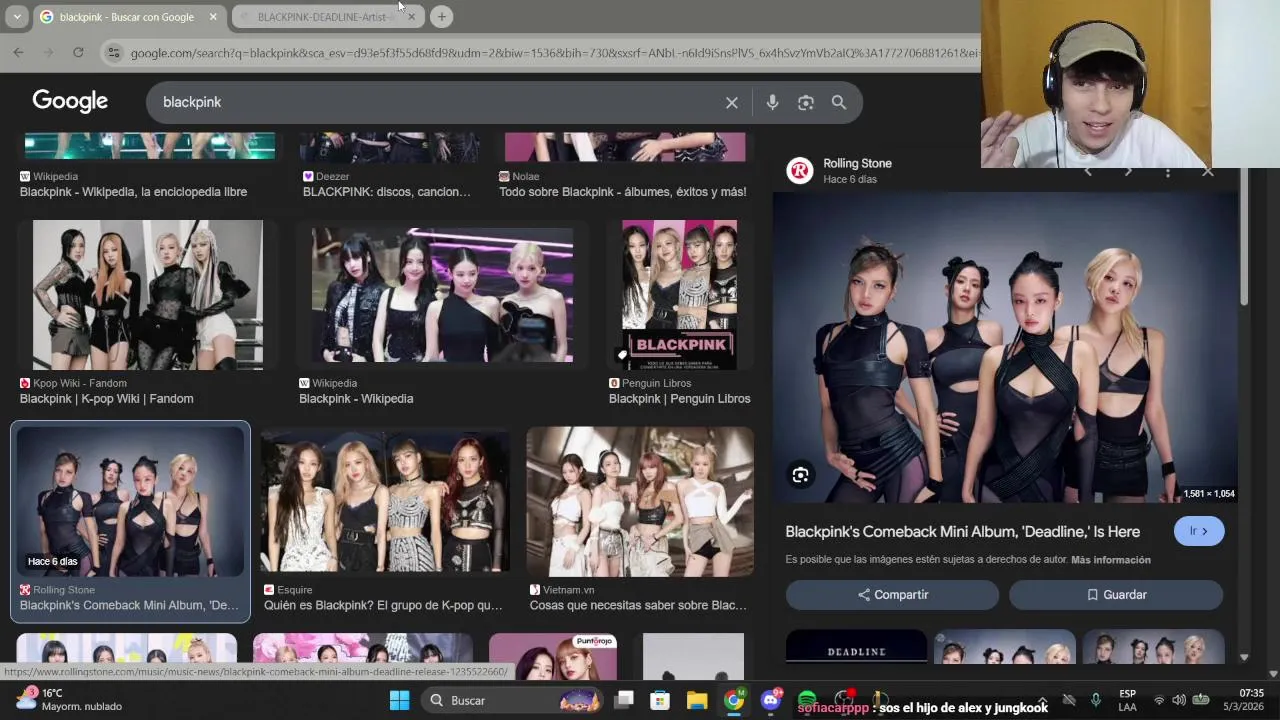Viewport: 1280px width, 720px height.
Task: Switch to the BLACKPINK-DEADLINE-Artist tab
Action: point(321,17)
